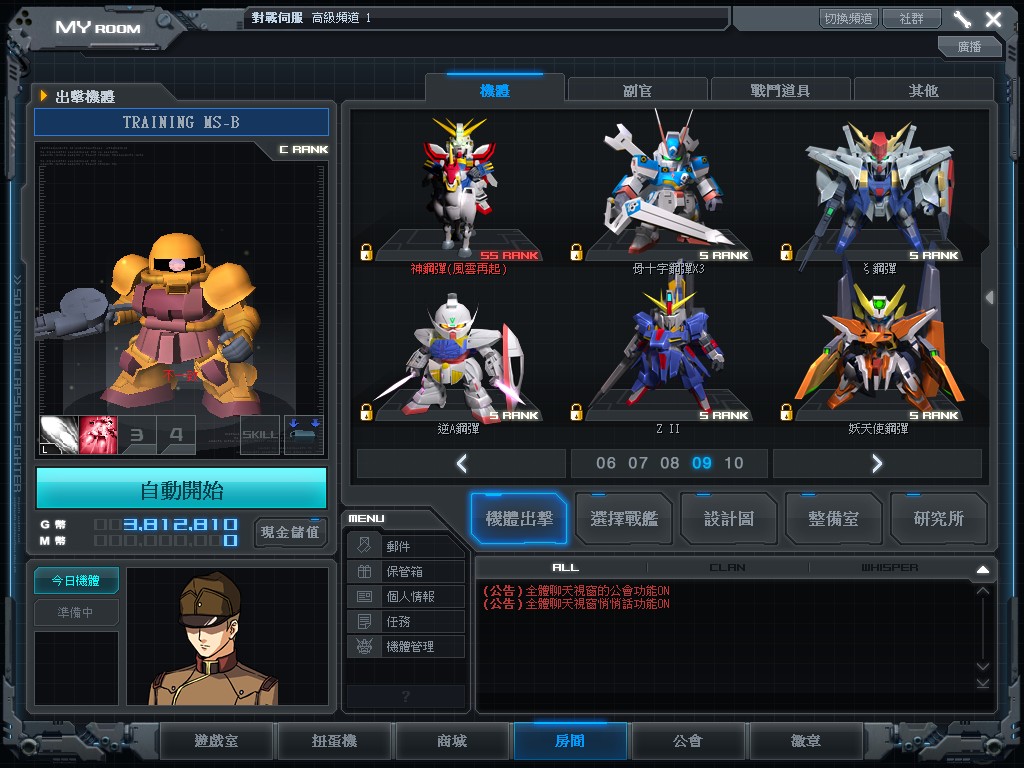Select current unit page 09
The width and height of the screenshot is (1024, 768).
point(701,463)
